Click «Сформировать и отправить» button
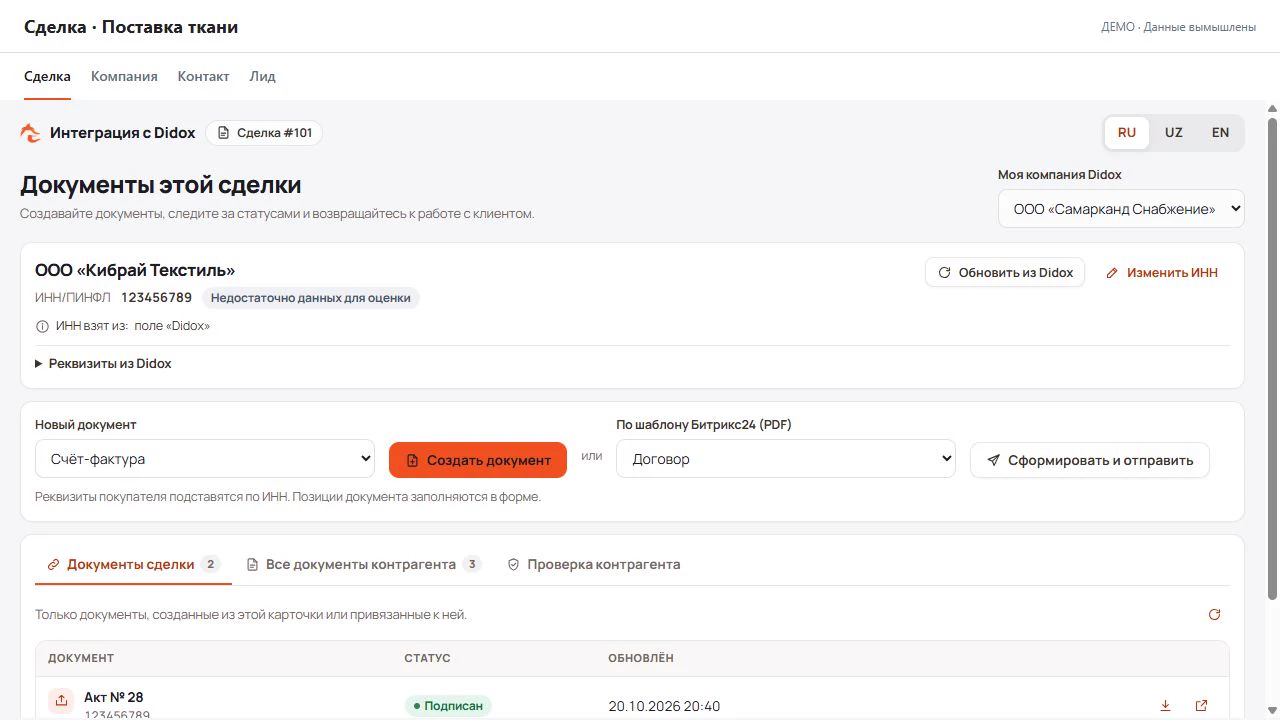The width and height of the screenshot is (1280, 720). pyautogui.click(x=1090, y=460)
